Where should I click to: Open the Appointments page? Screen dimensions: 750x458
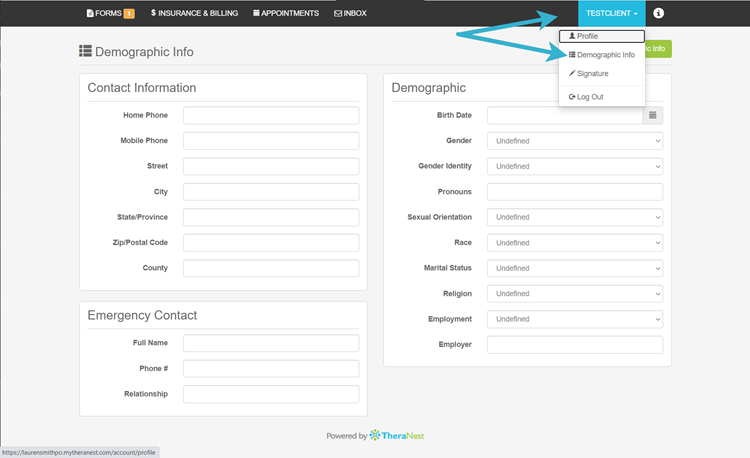(x=286, y=13)
